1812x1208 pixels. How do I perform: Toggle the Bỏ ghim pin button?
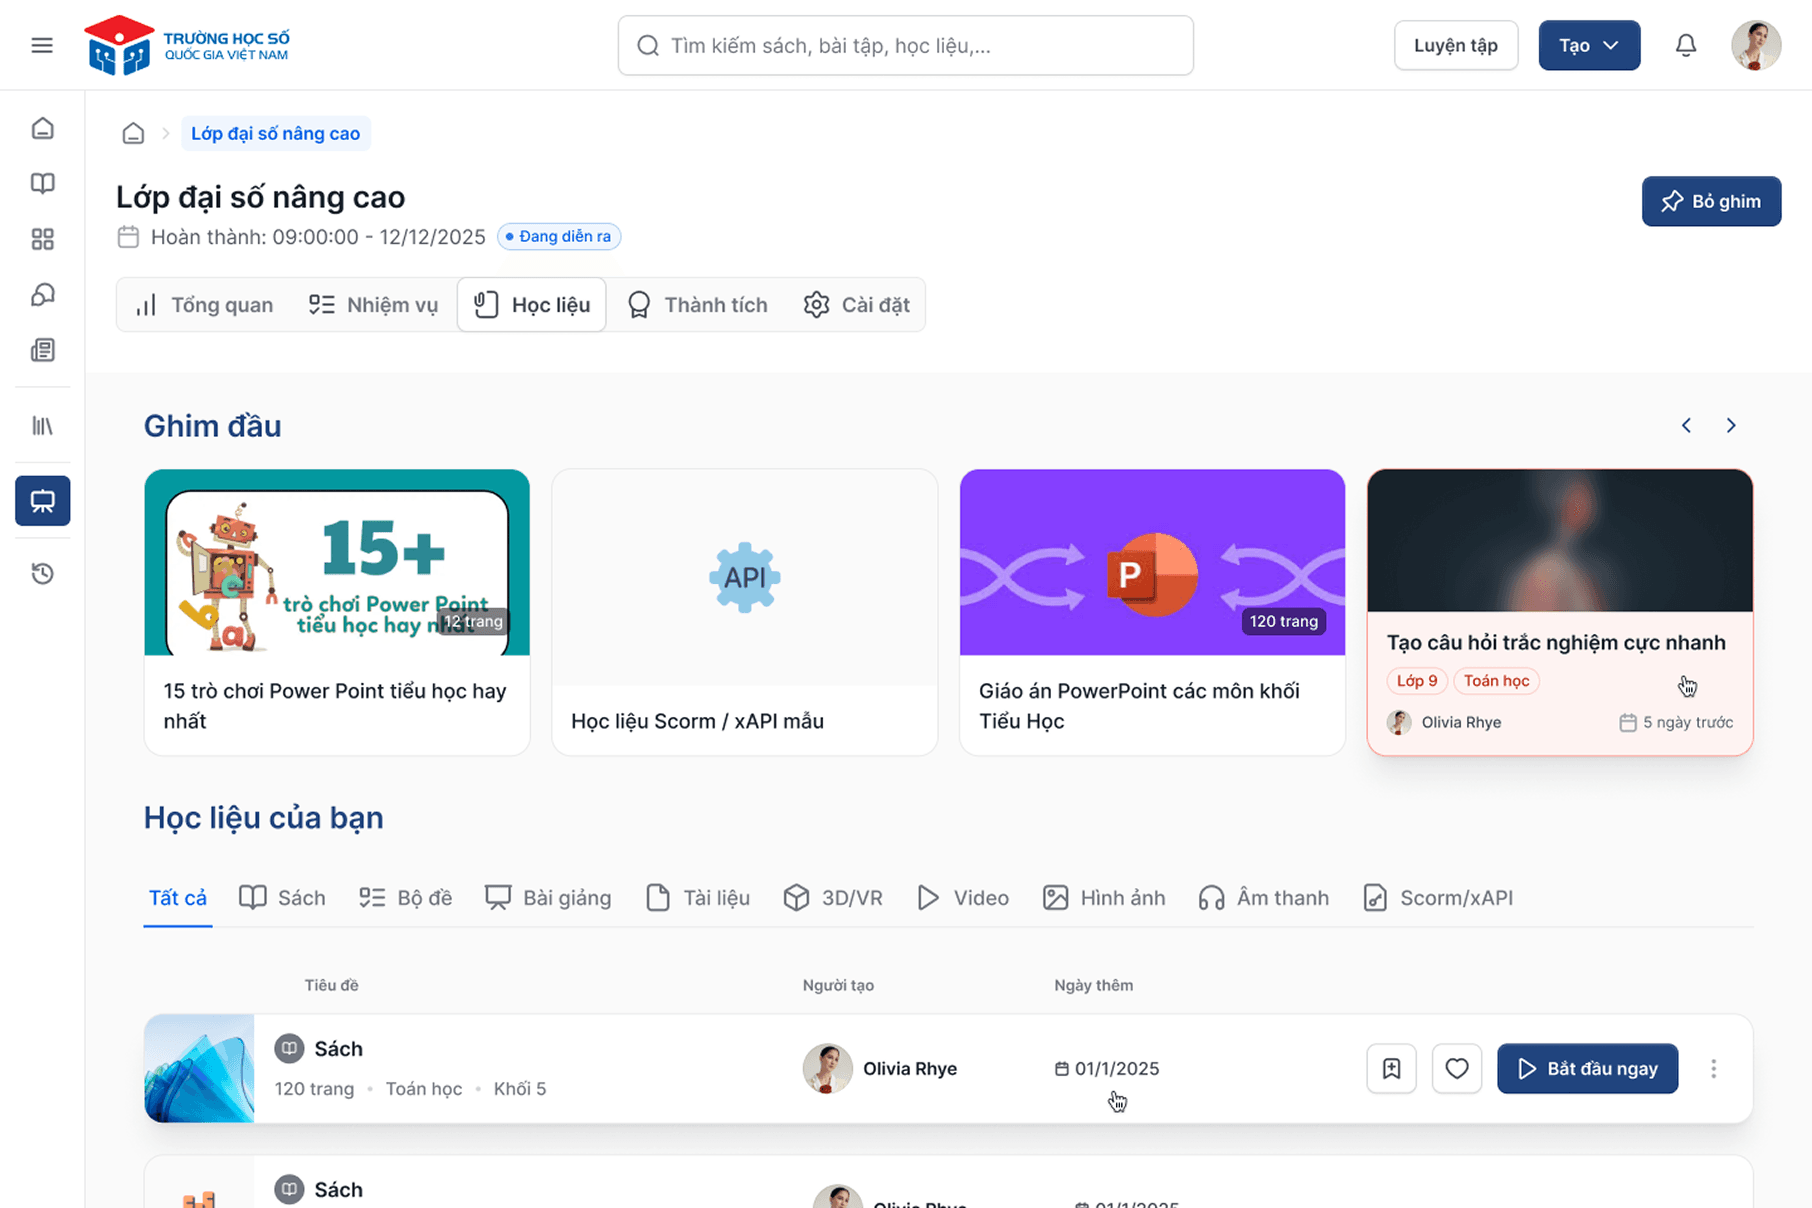pos(1711,201)
